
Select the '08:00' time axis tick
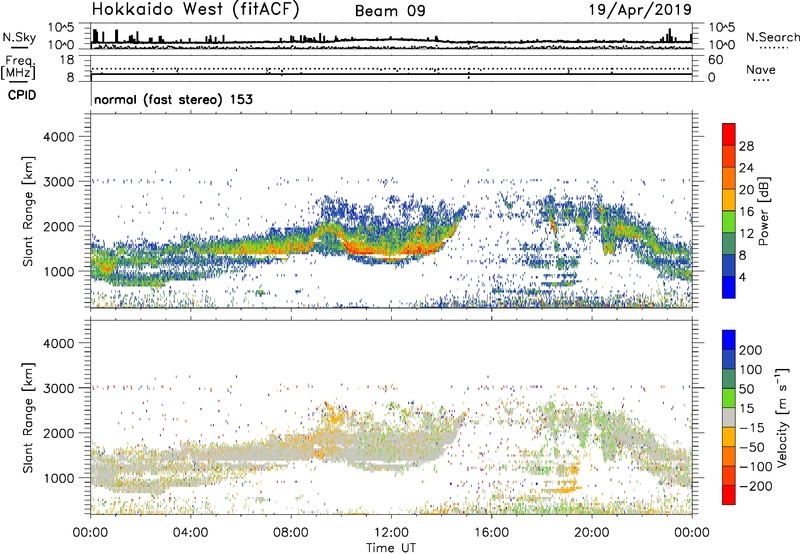tap(291, 533)
